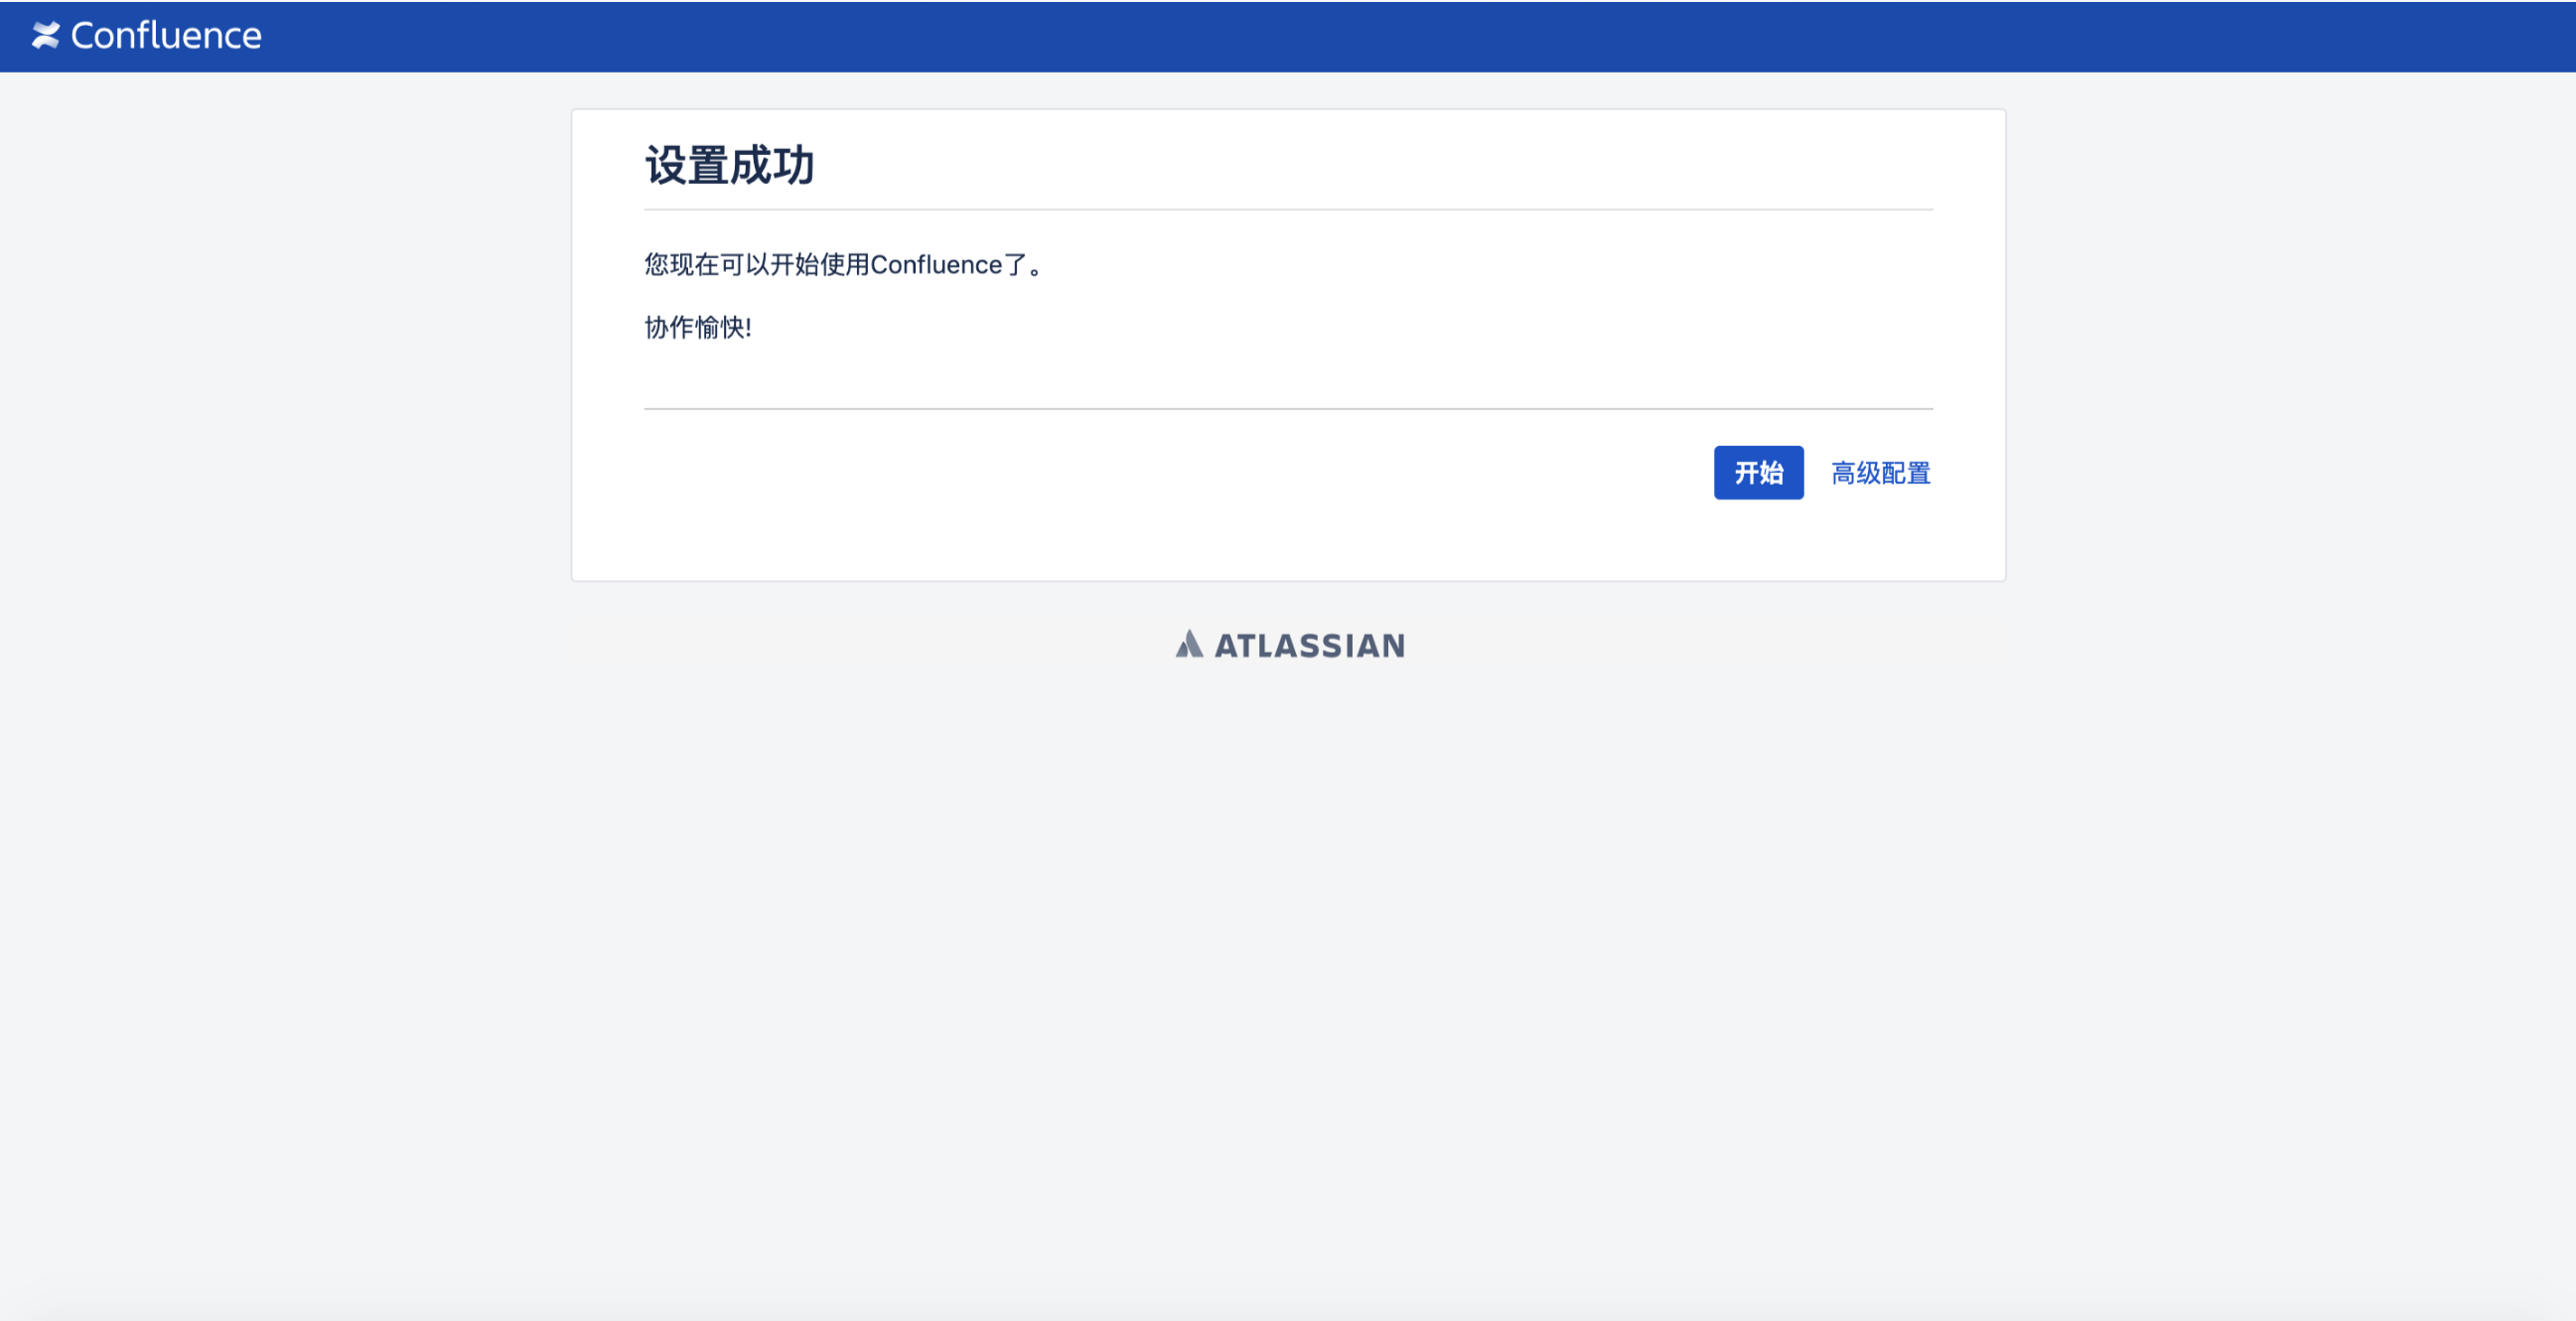Click the 设置成功 heading text
Viewport: 2576px width, 1321px height.
pos(729,164)
